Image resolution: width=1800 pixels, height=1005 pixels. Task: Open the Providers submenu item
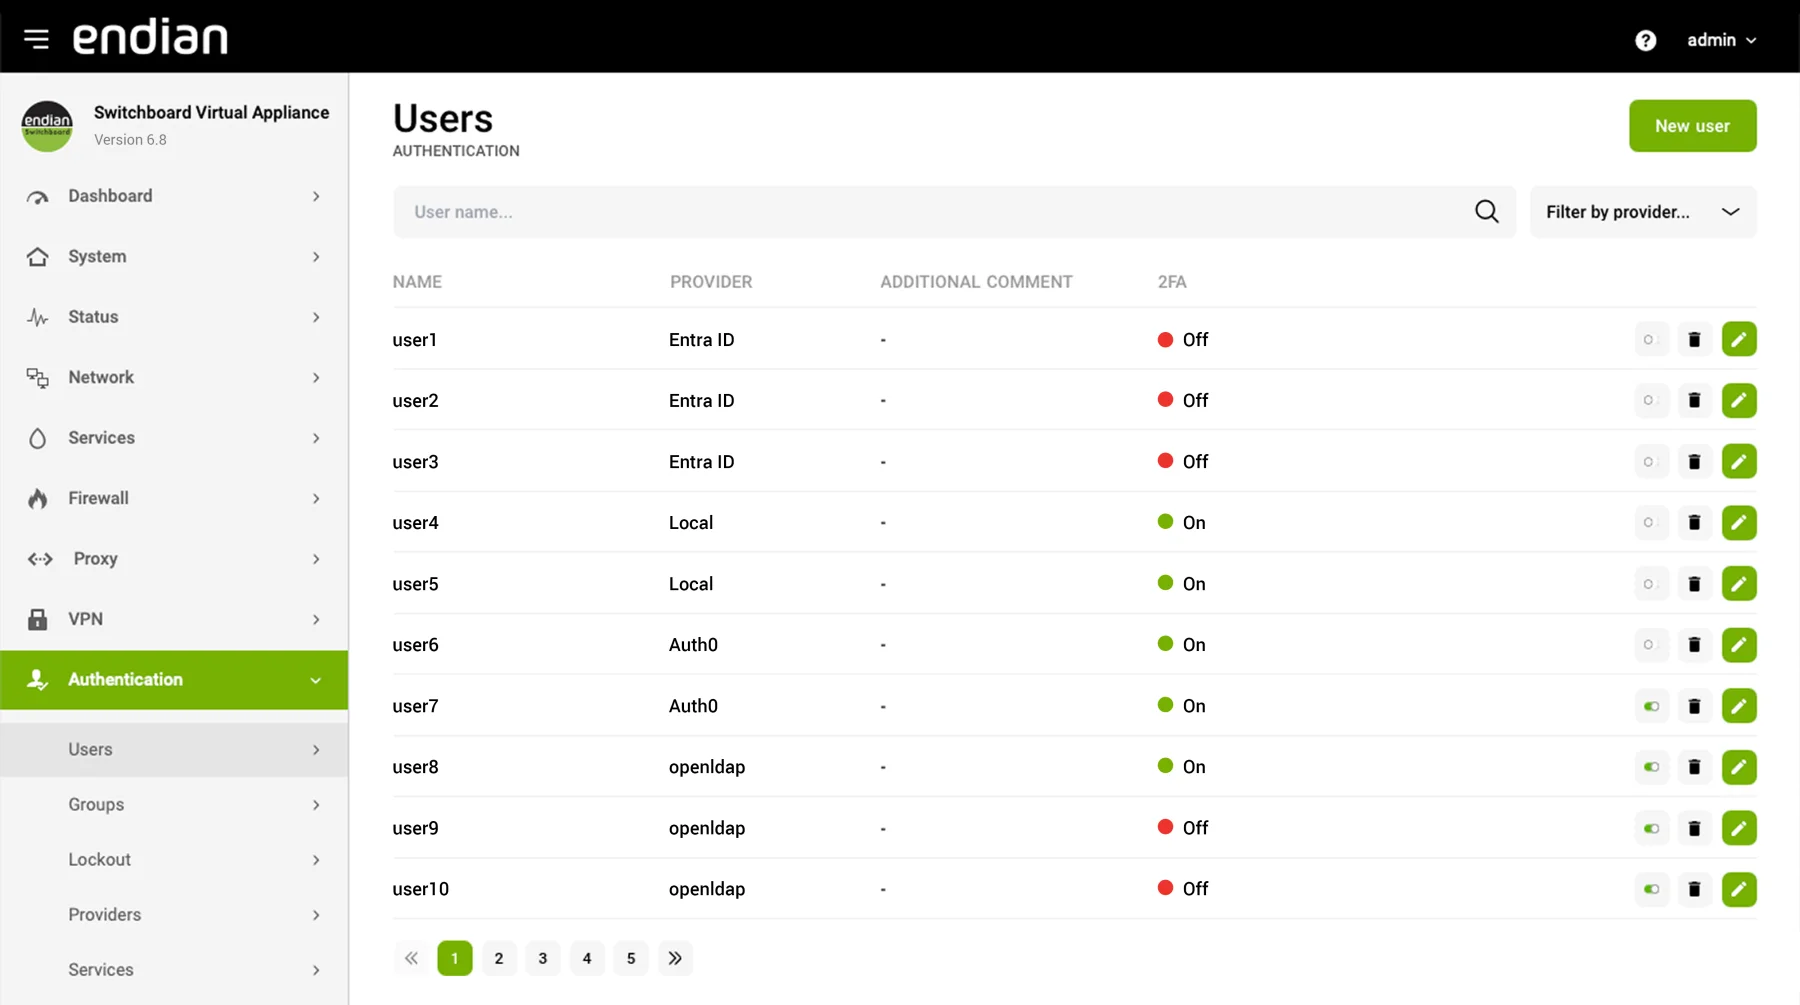tap(174, 914)
